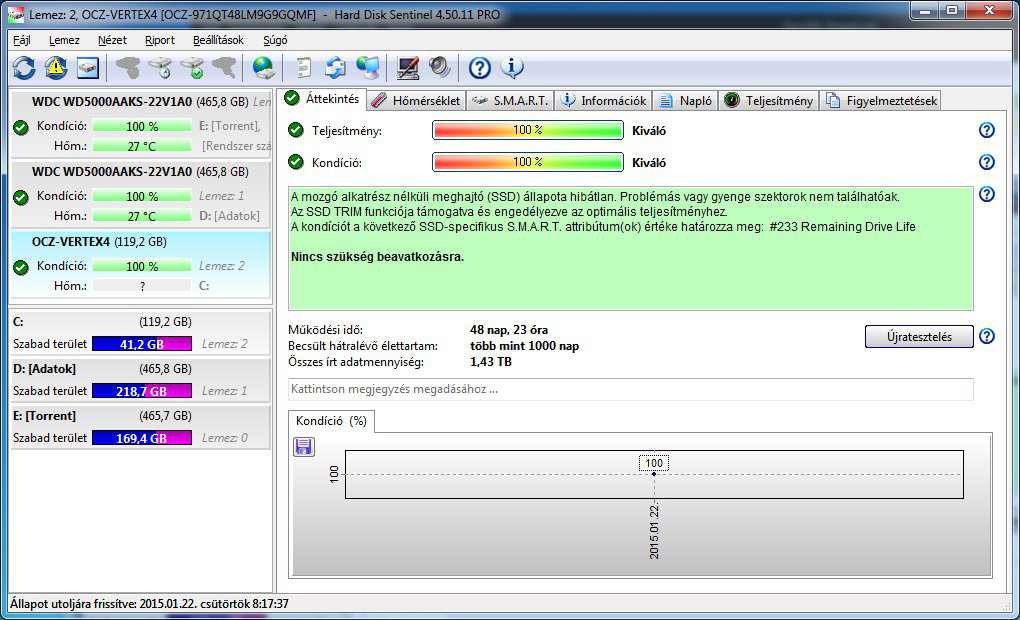Select the C: partition (119,2 GB) entry

[x=141, y=332]
